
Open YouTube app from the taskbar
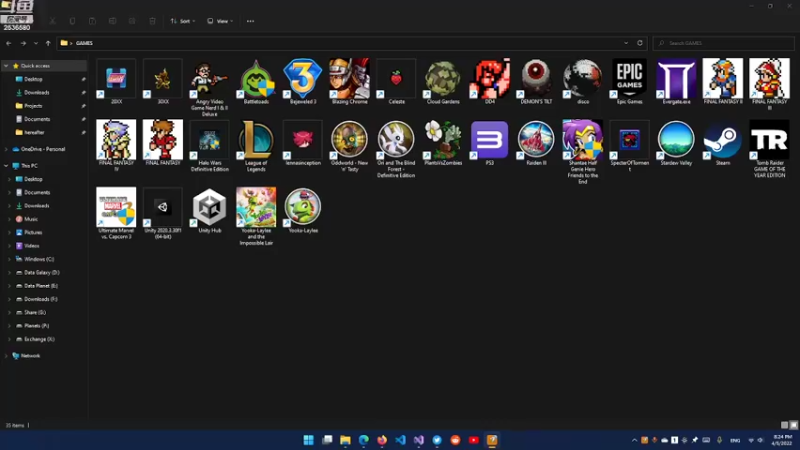click(x=474, y=440)
